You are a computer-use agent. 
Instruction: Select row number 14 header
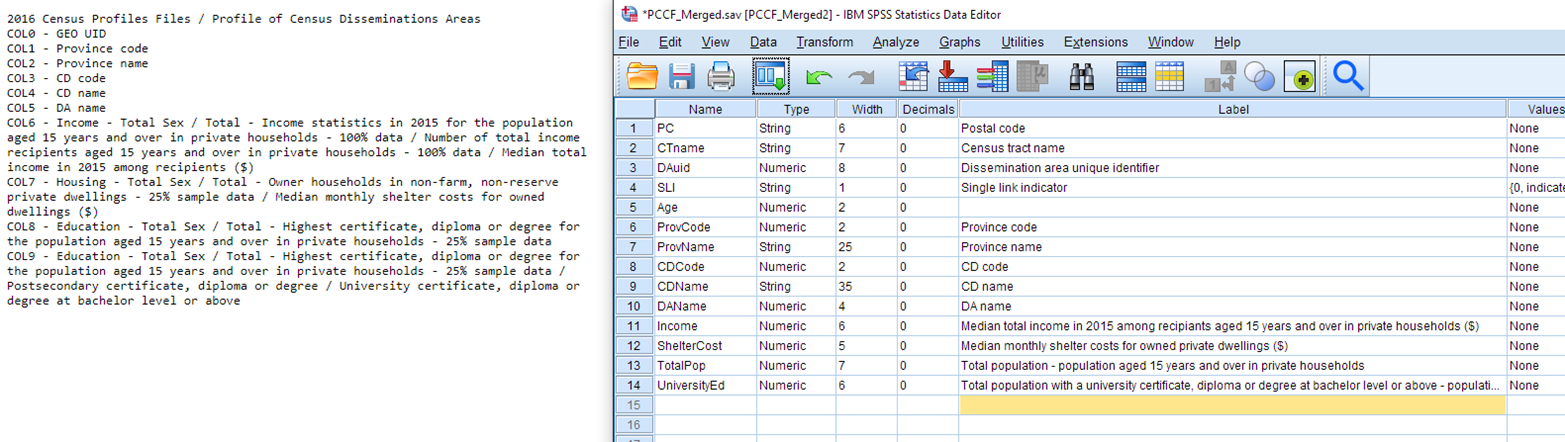coord(634,385)
